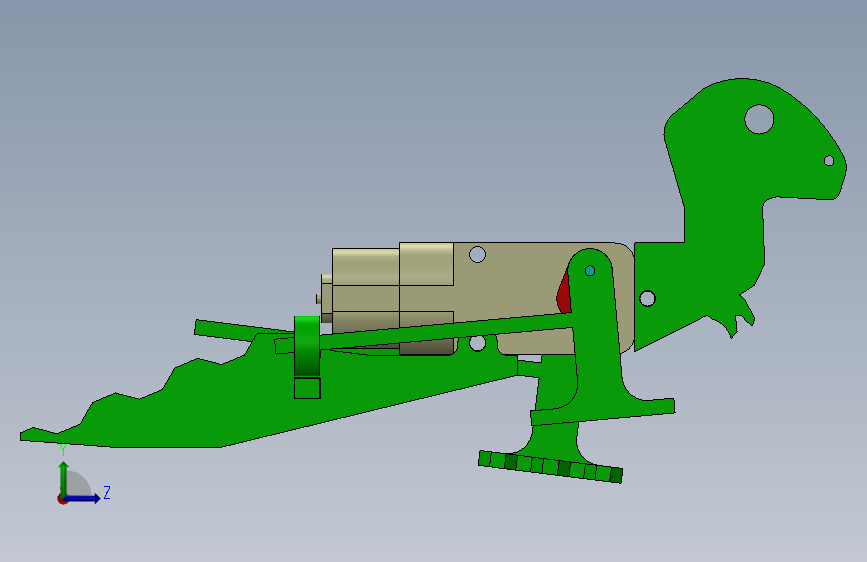
Task: Select the small nostril hole near the snout
Action: coord(828,160)
